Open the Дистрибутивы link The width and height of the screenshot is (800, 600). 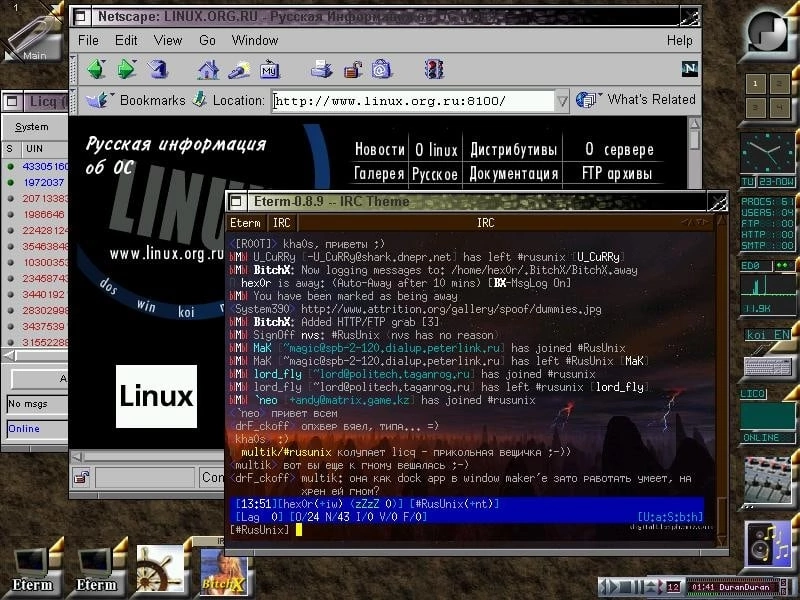pos(513,149)
